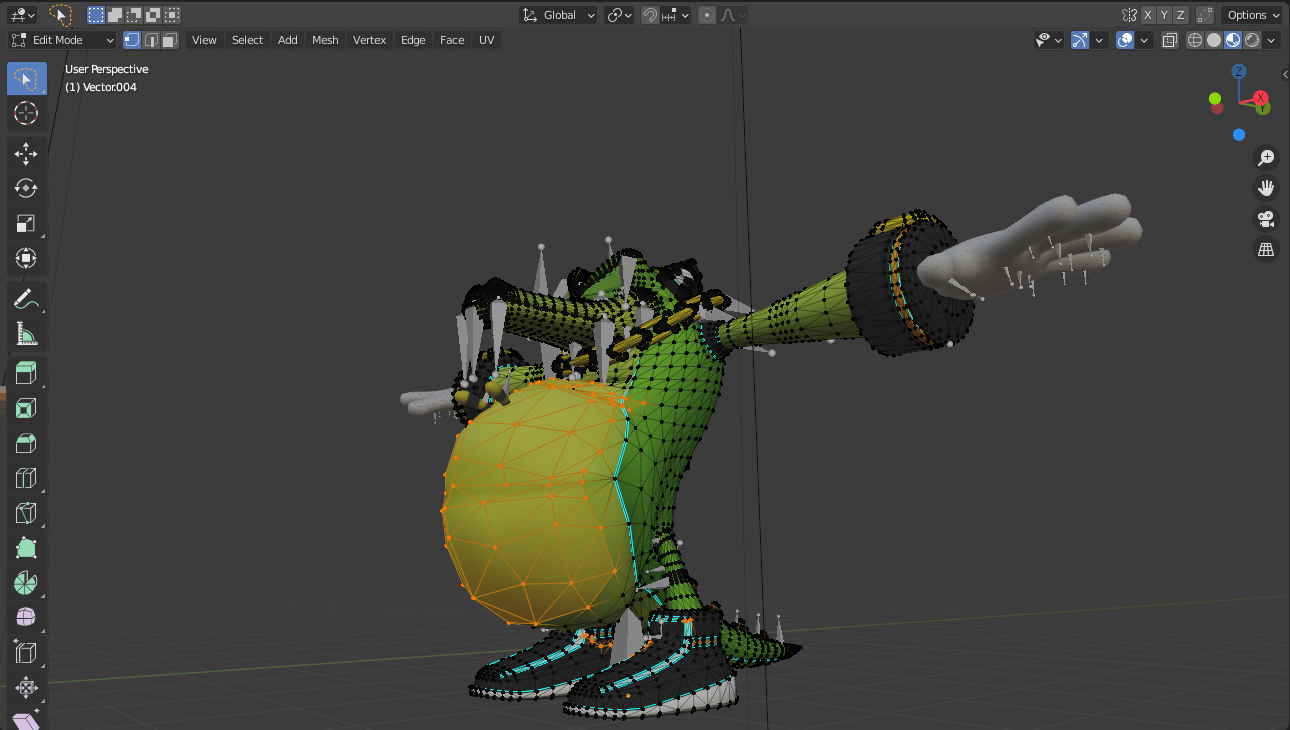
Task: Open the Vertex menu
Action: [369, 40]
